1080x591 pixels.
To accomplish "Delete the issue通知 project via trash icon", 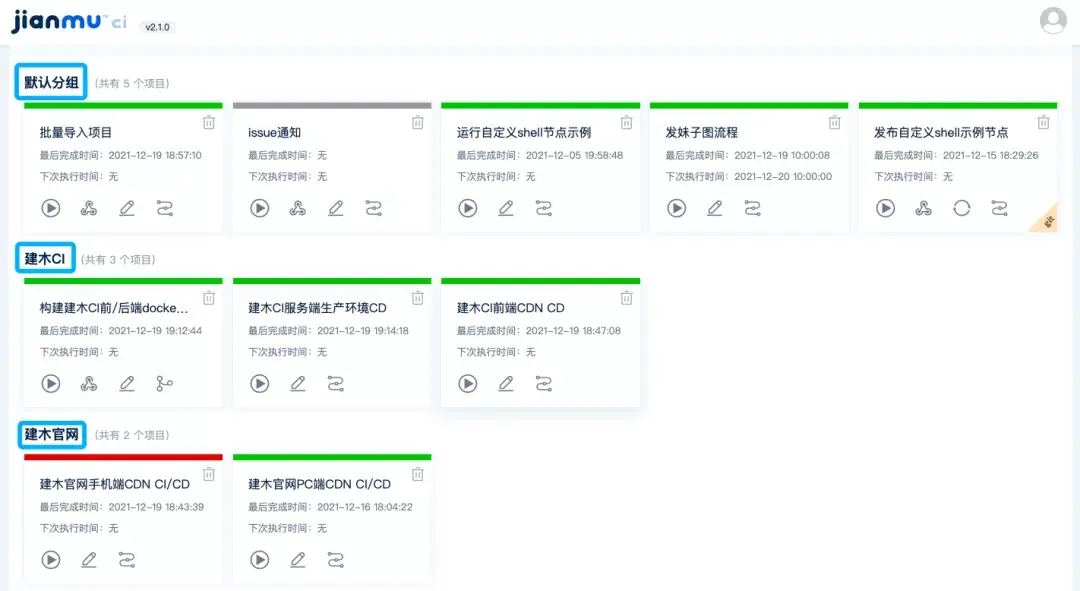I will point(418,122).
